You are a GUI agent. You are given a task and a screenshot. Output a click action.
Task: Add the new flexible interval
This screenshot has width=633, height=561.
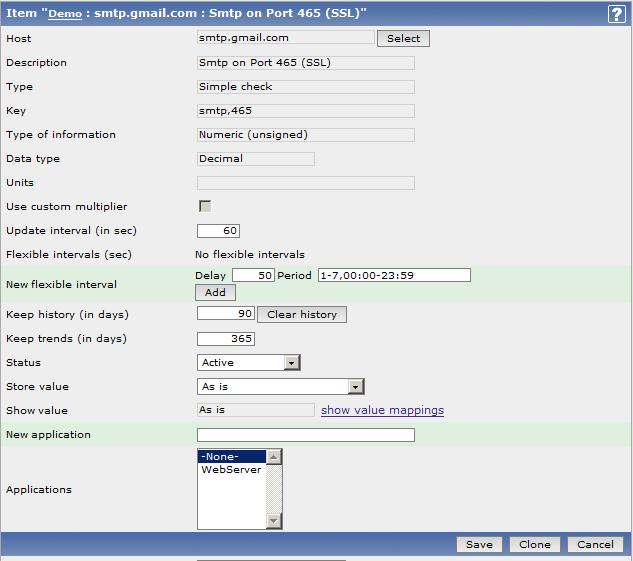tap(215, 292)
